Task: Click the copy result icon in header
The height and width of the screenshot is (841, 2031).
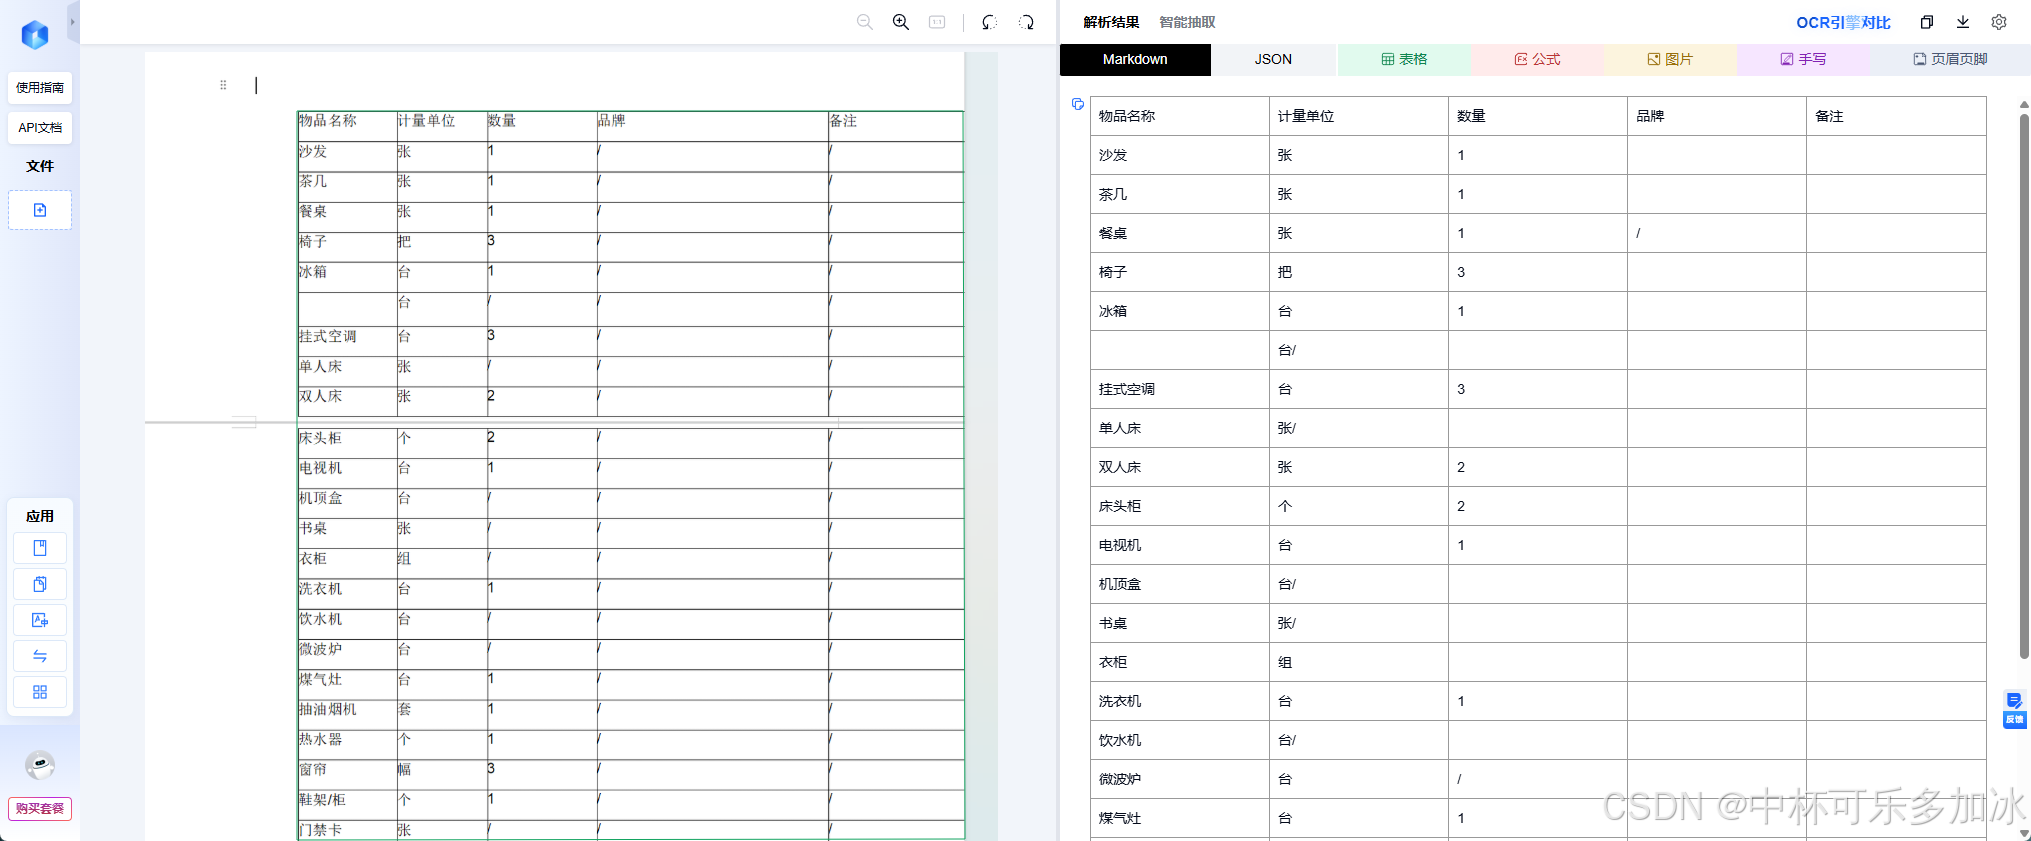Action: (x=1927, y=22)
